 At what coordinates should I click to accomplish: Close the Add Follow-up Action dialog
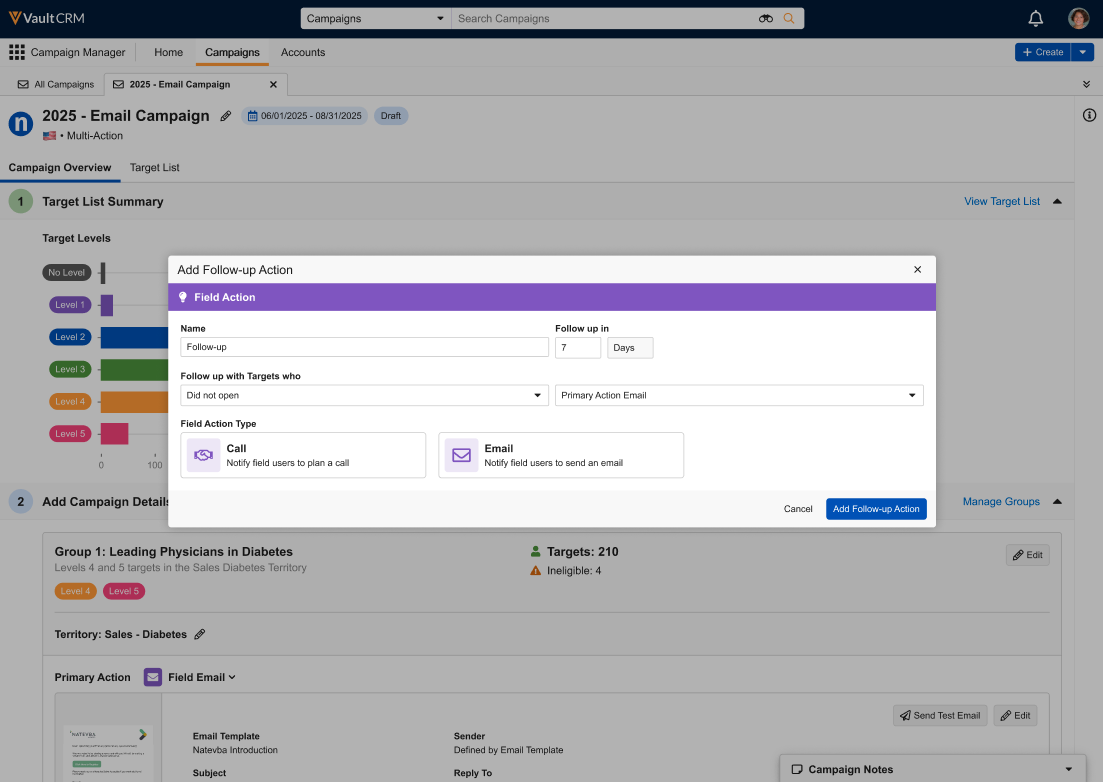click(918, 270)
